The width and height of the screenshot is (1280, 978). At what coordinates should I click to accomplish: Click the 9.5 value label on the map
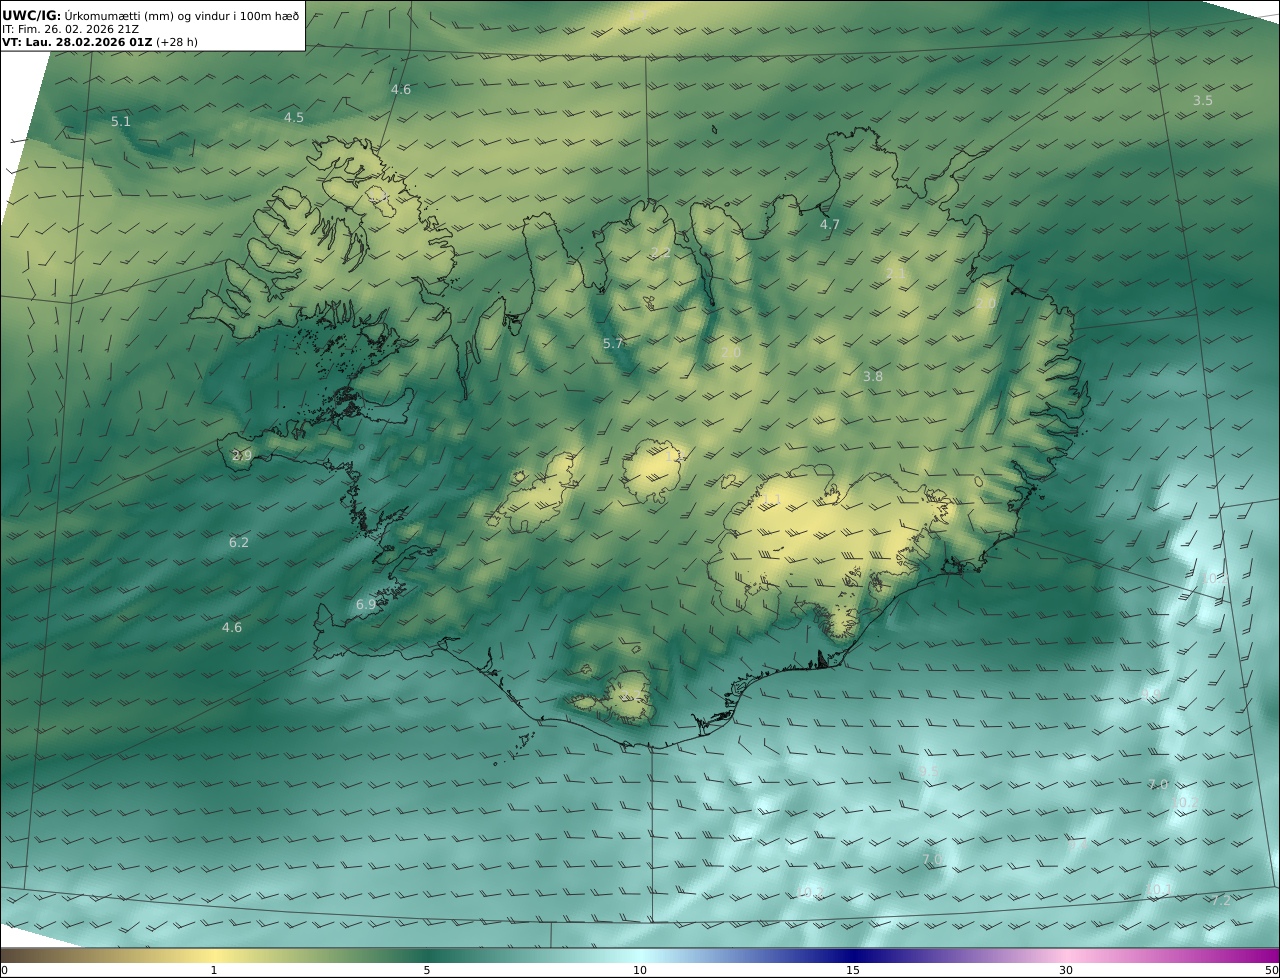pos(929,771)
